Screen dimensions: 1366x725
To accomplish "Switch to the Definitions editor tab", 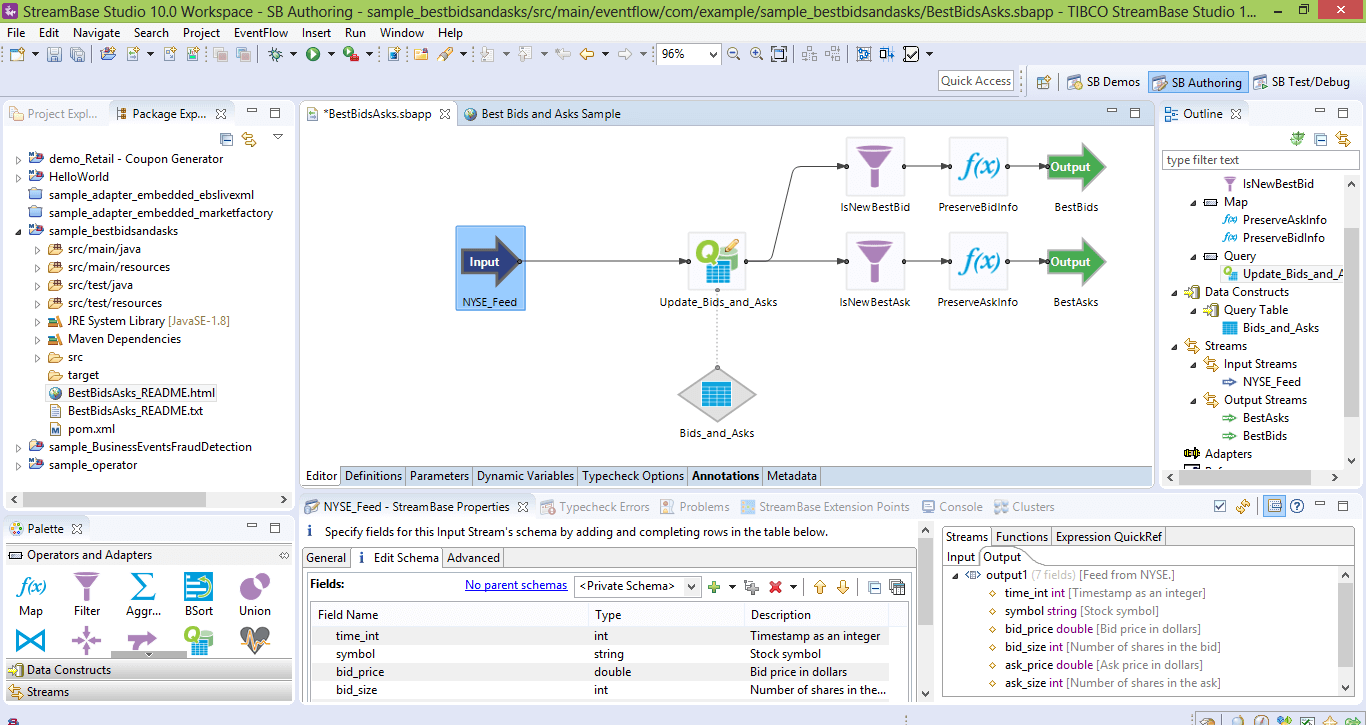I will click(x=373, y=476).
